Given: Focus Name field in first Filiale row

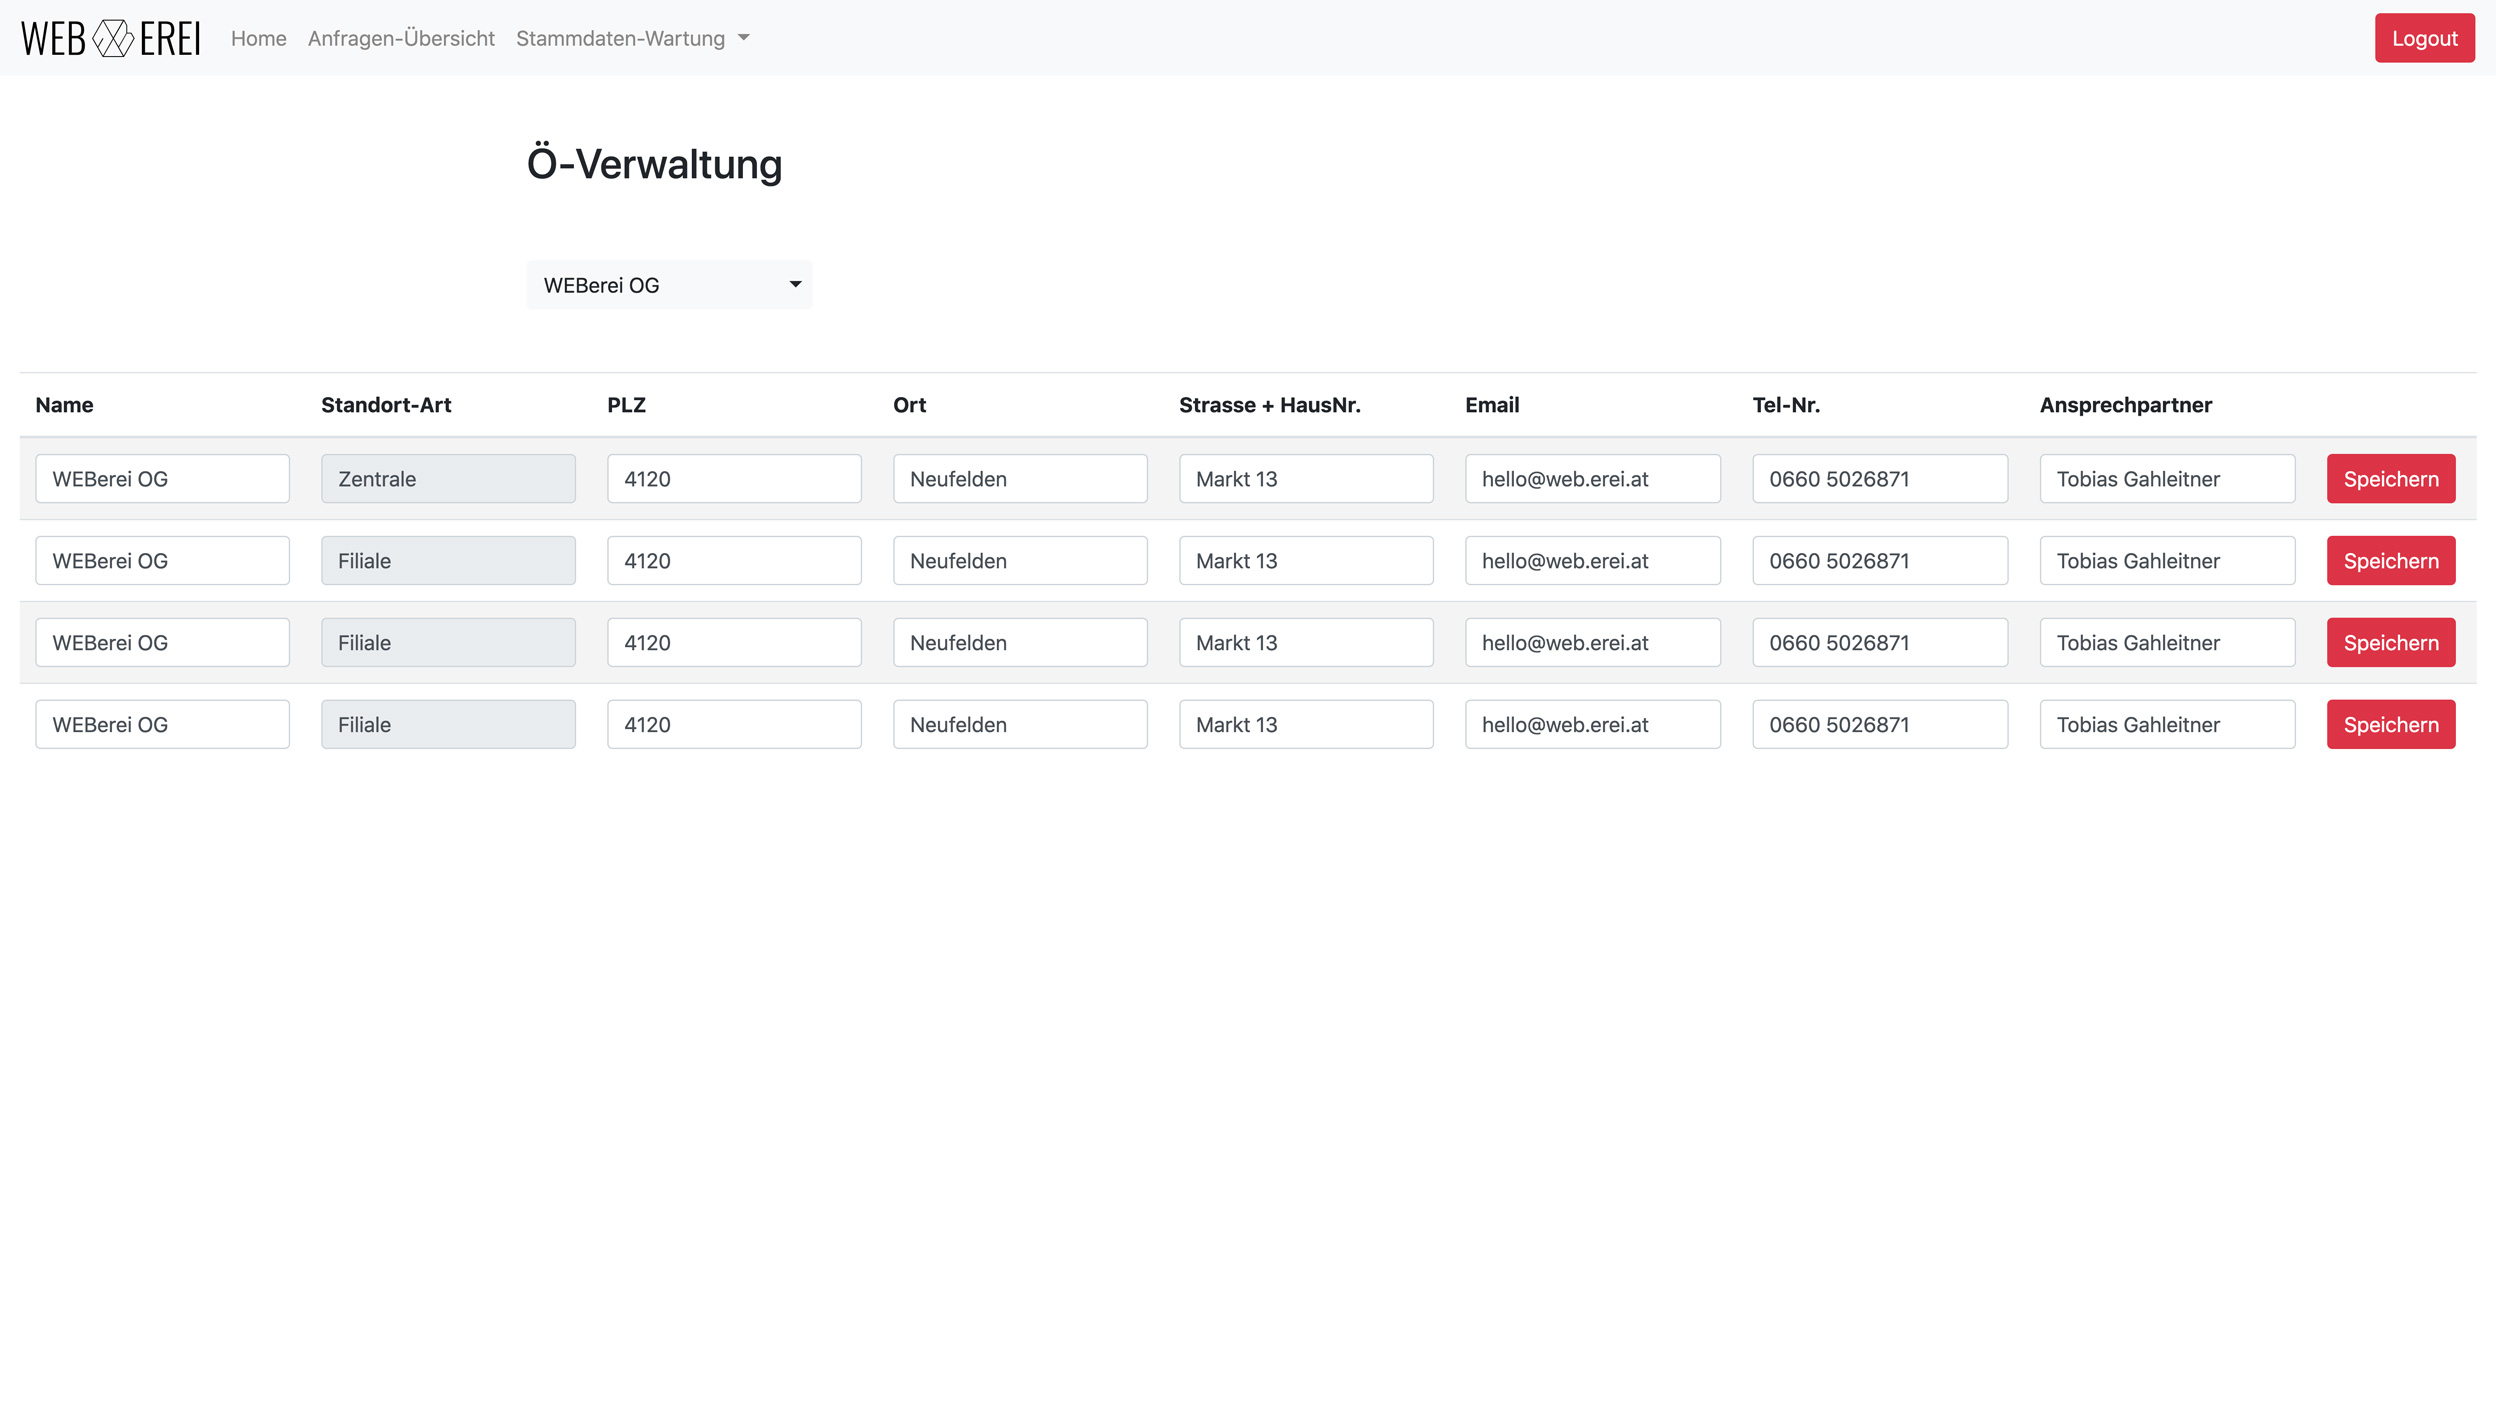Looking at the screenshot, I should [162, 561].
